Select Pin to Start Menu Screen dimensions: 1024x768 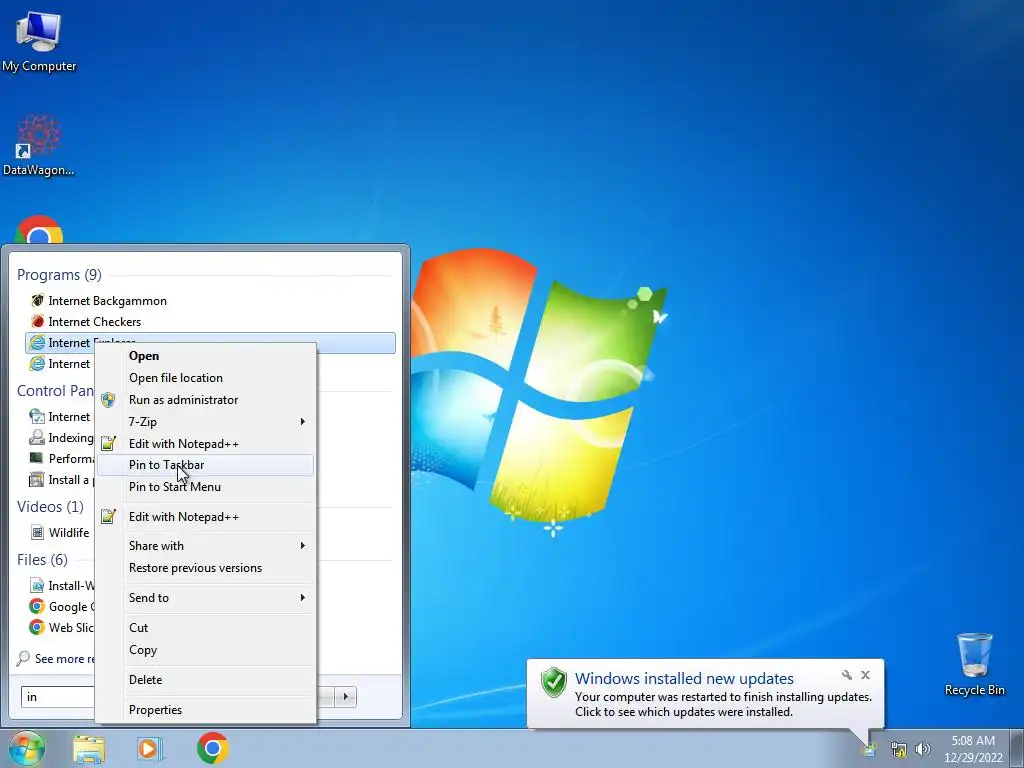(x=205, y=487)
